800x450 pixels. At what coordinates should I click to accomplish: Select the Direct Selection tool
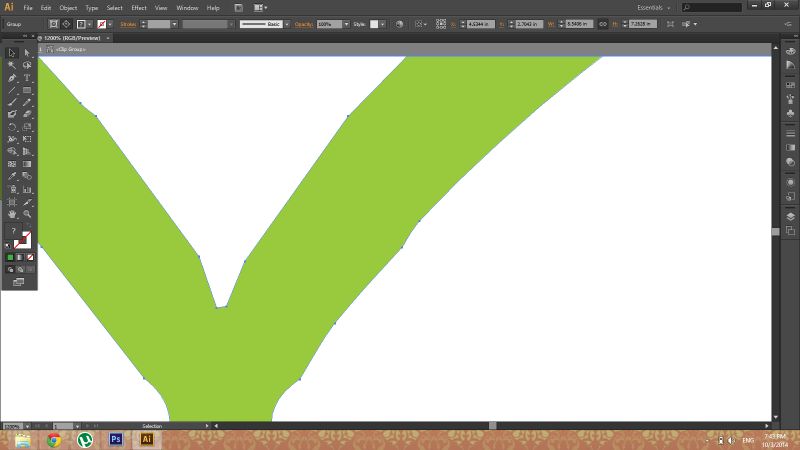coord(27,53)
